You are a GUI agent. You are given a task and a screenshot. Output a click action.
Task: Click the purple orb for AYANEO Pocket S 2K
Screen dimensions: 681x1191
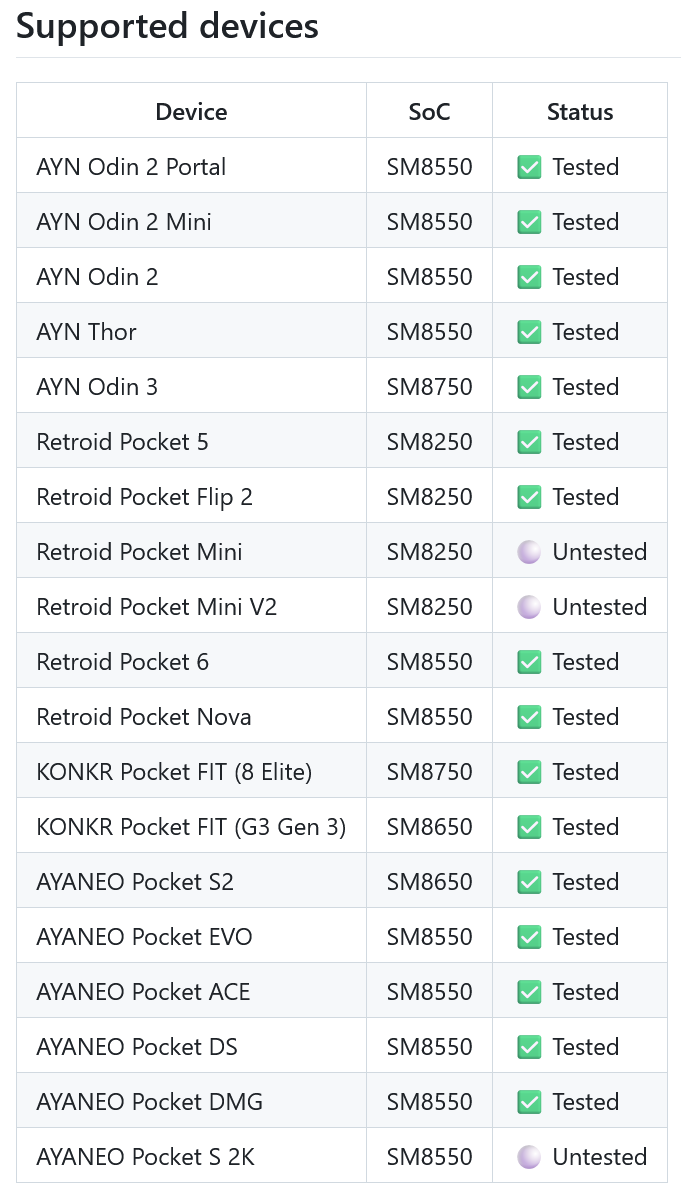[x=529, y=1157]
